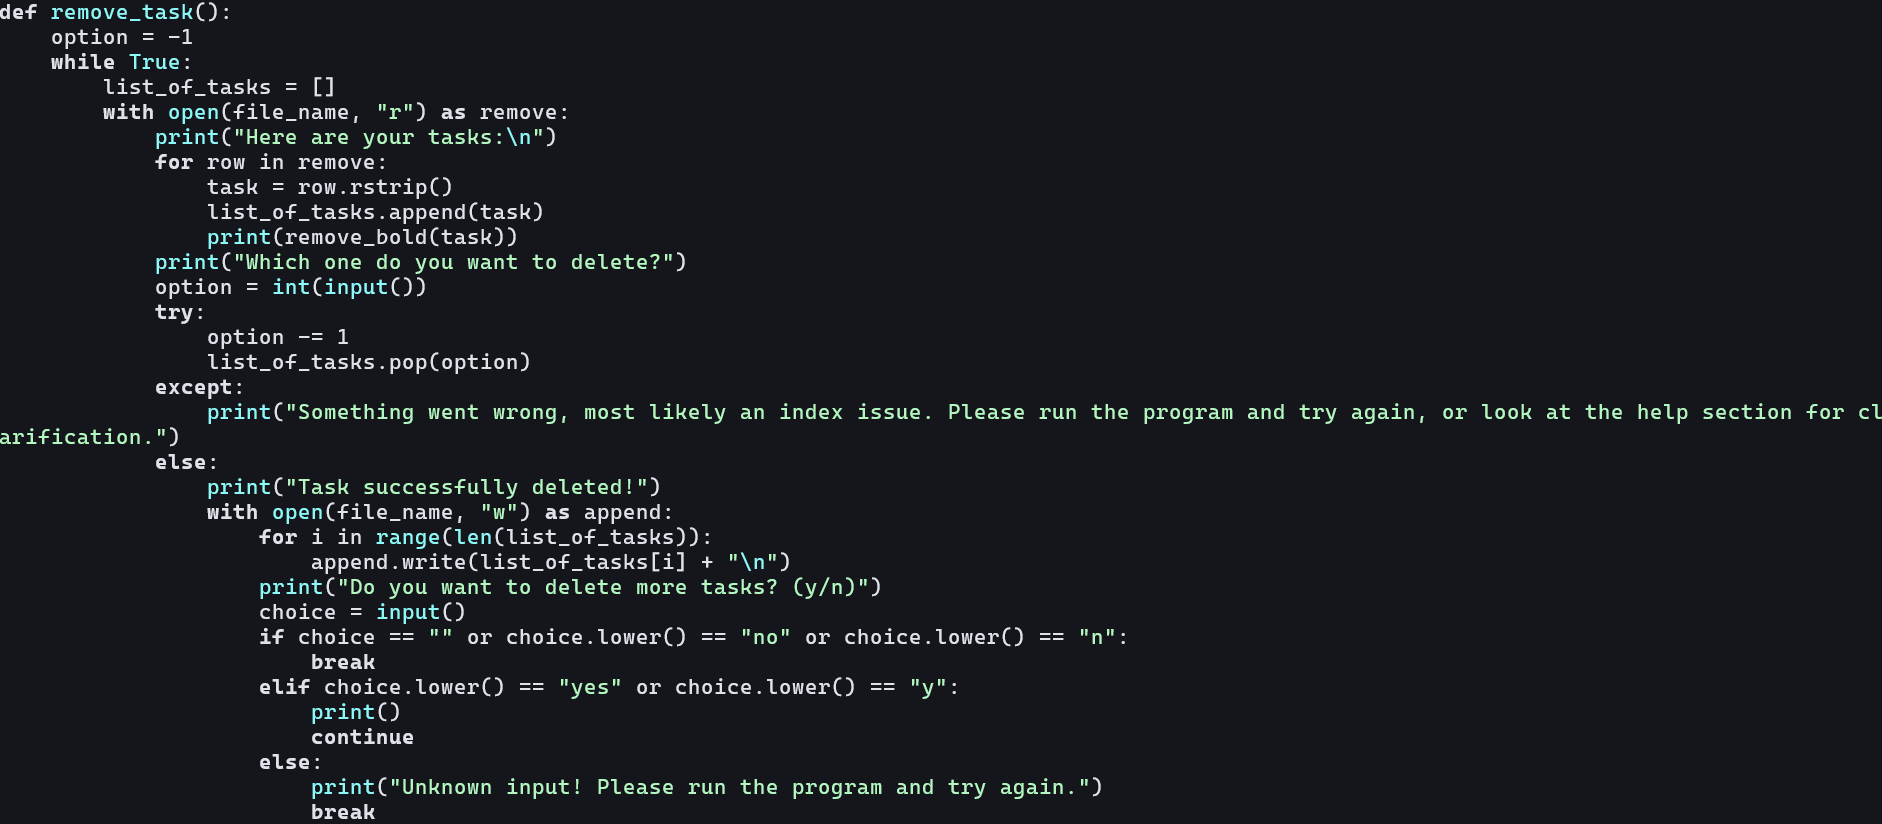The height and width of the screenshot is (824, 1882).
Task: Click the empty list brackets after list_of_tasks
Action: (323, 87)
